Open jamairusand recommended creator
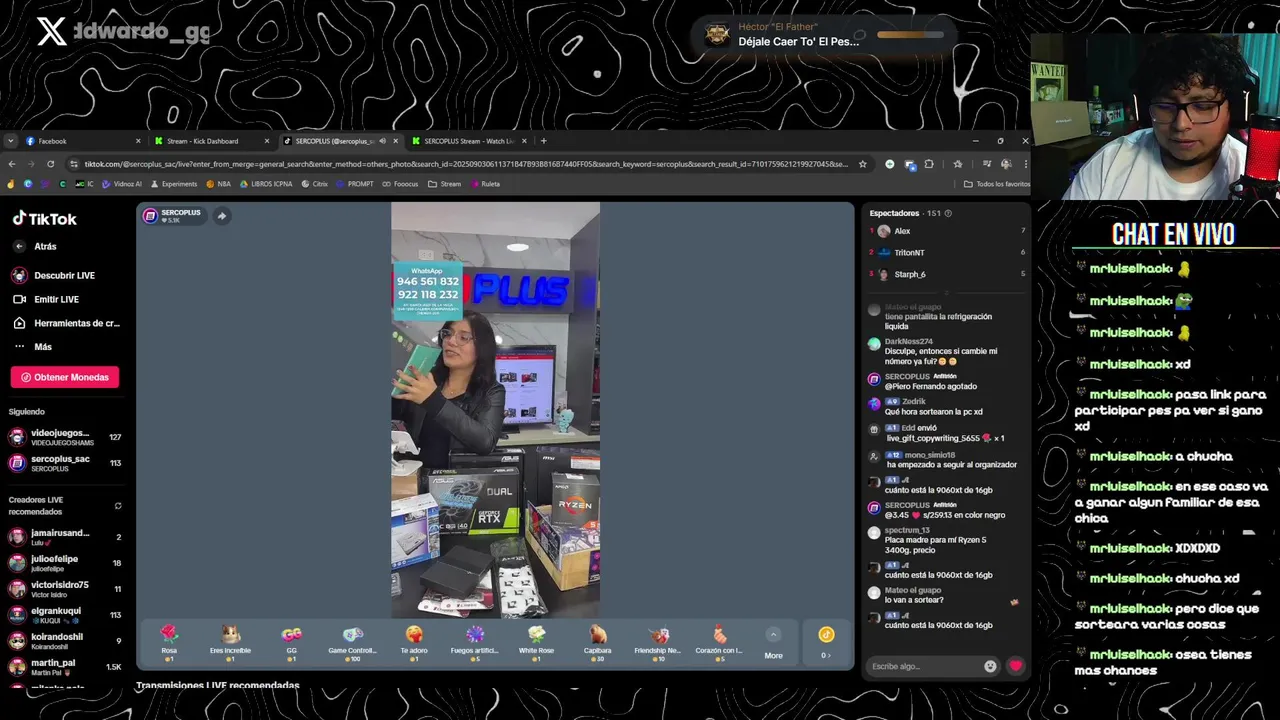Image resolution: width=1280 pixels, height=720 pixels. pyautogui.click(x=64, y=537)
